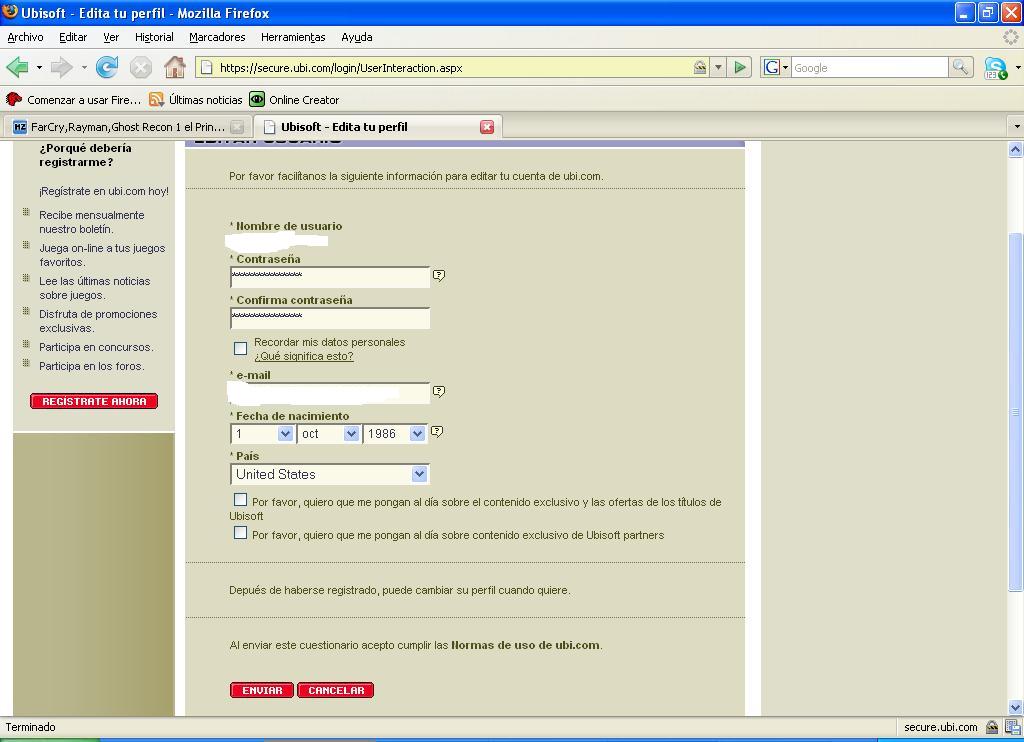Click the help icon next to Contraseña field
The image size is (1024, 742).
click(x=439, y=276)
